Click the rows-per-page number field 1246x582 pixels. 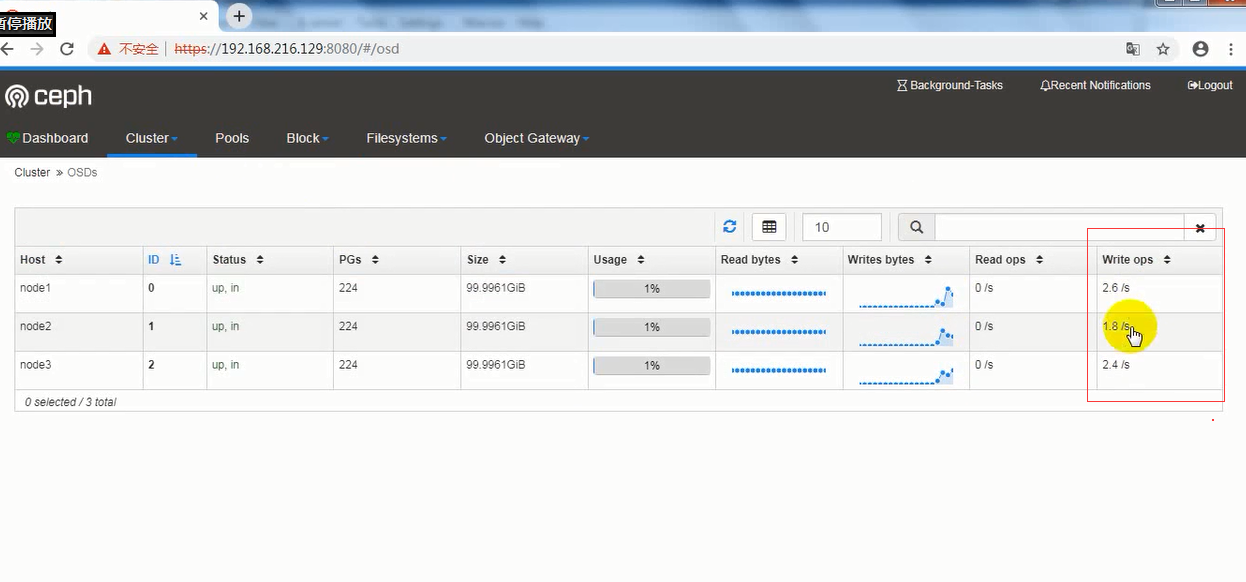[x=842, y=227]
